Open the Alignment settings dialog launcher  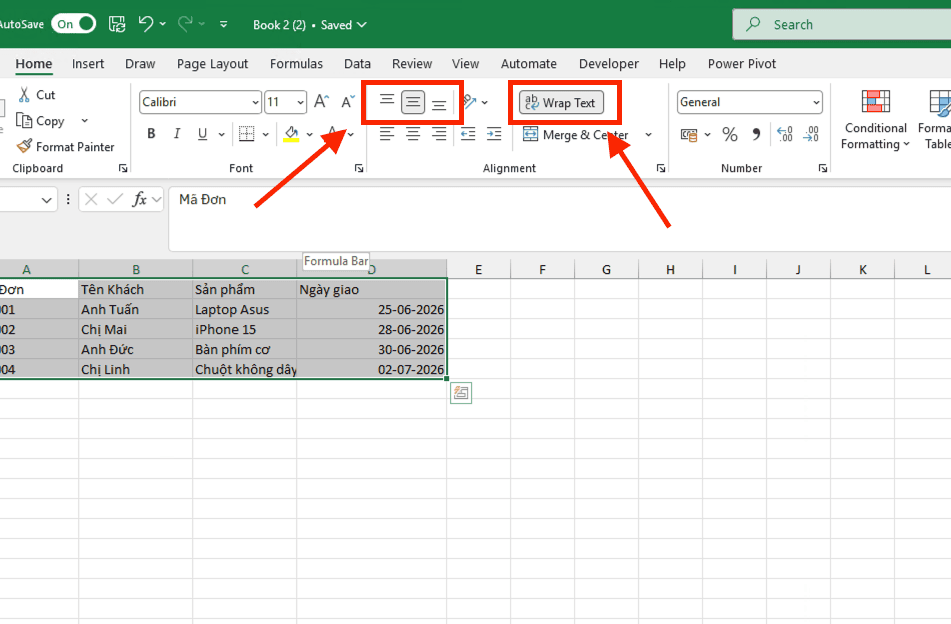661,168
